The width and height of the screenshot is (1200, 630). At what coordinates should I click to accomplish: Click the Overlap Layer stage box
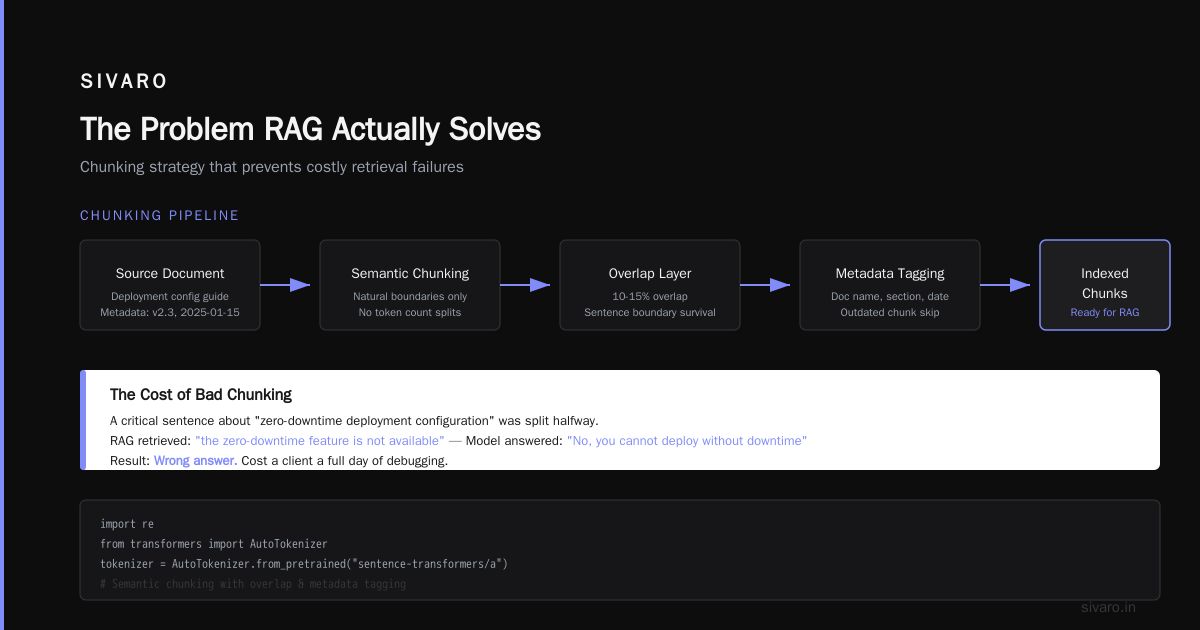pos(650,285)
